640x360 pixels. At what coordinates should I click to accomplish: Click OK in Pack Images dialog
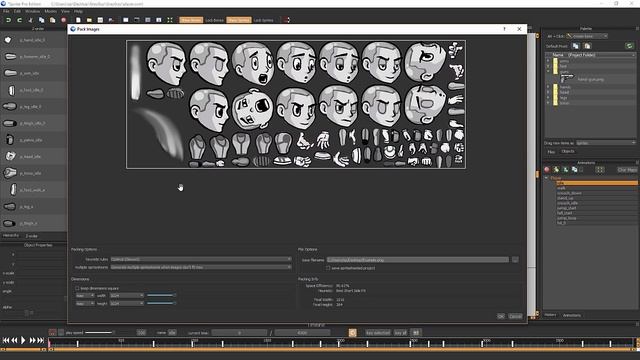[501, 316]
